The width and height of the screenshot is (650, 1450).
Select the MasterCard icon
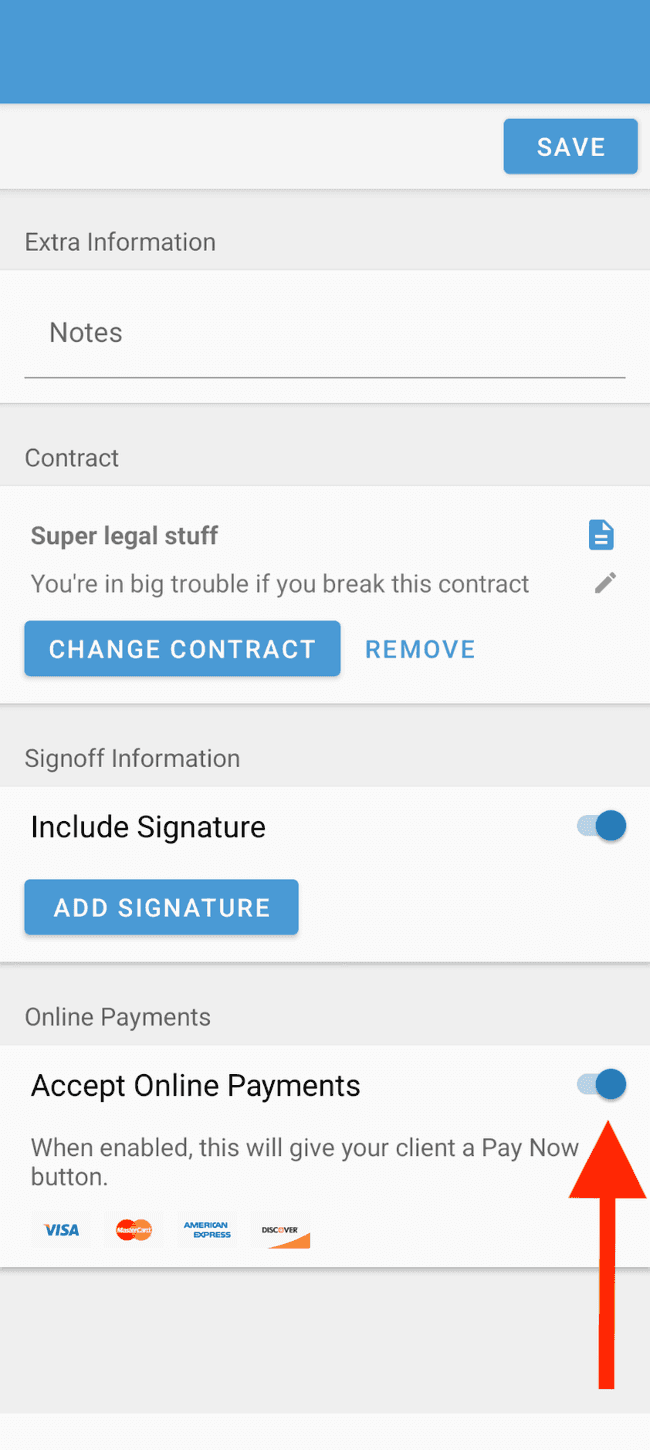coord(134,1230)
